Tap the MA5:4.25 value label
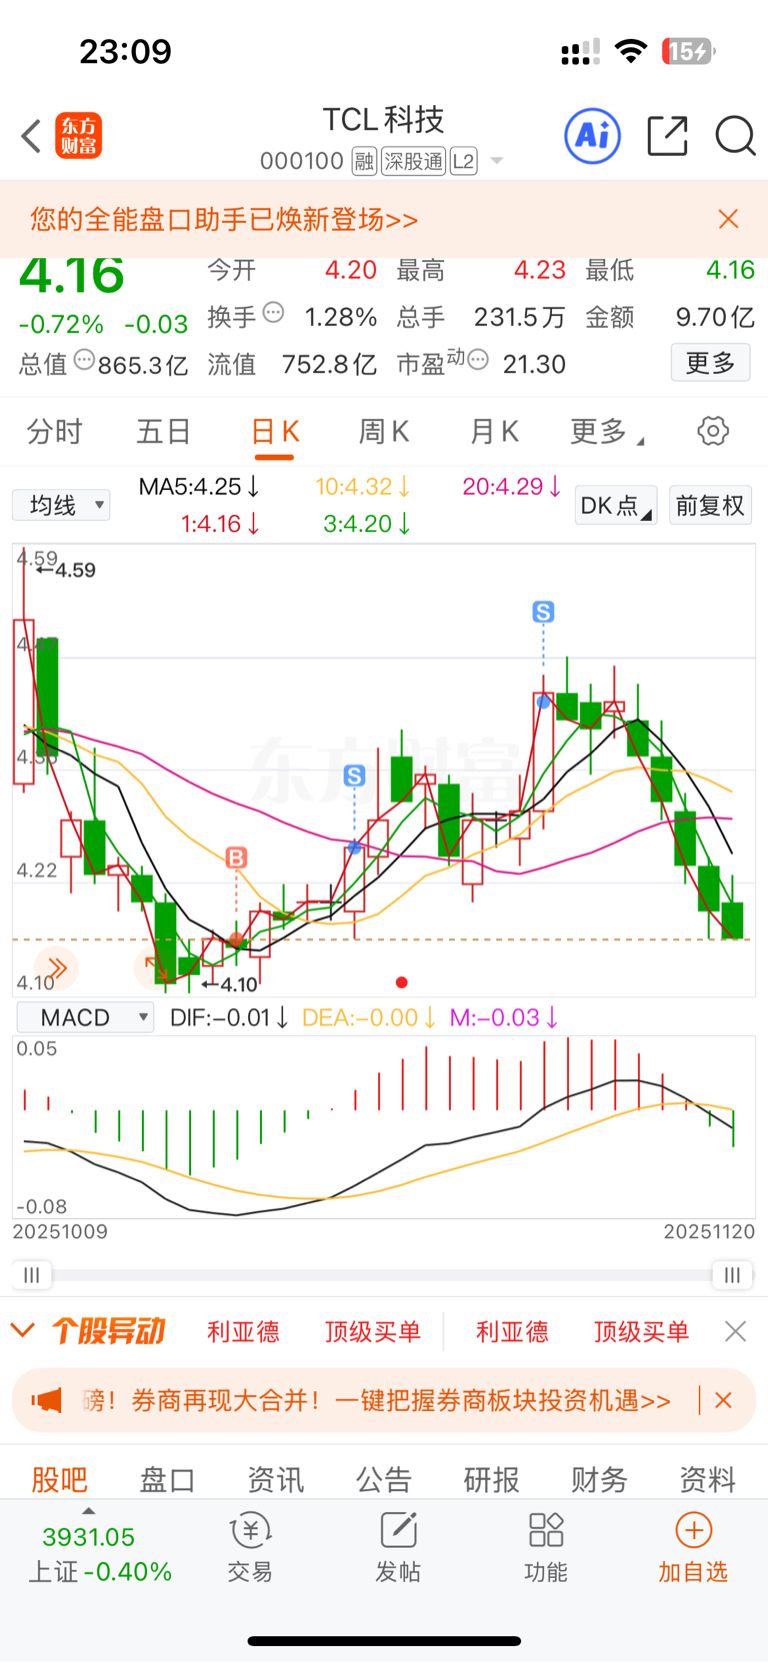This screenshot has width=768, height=1663. tap(199, 487)
